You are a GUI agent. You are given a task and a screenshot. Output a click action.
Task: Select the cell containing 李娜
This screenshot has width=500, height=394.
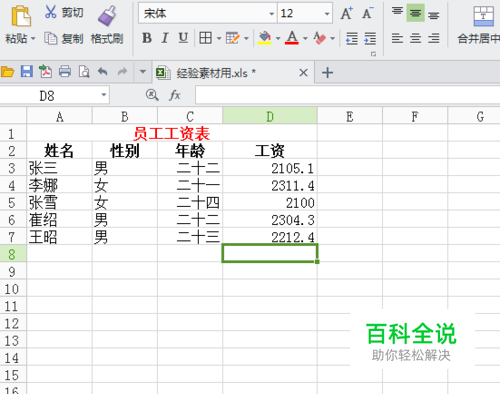(59, 185)
